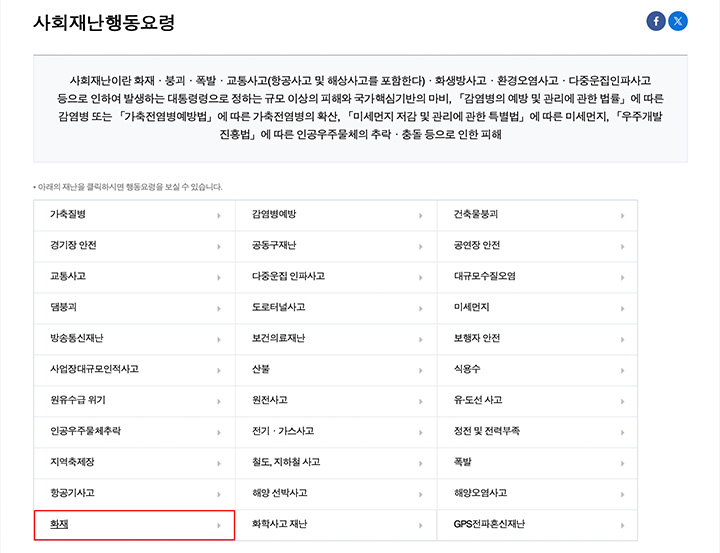Select the 화학사고 재난 item
720x553 pixels.
(x=336, y=525)
